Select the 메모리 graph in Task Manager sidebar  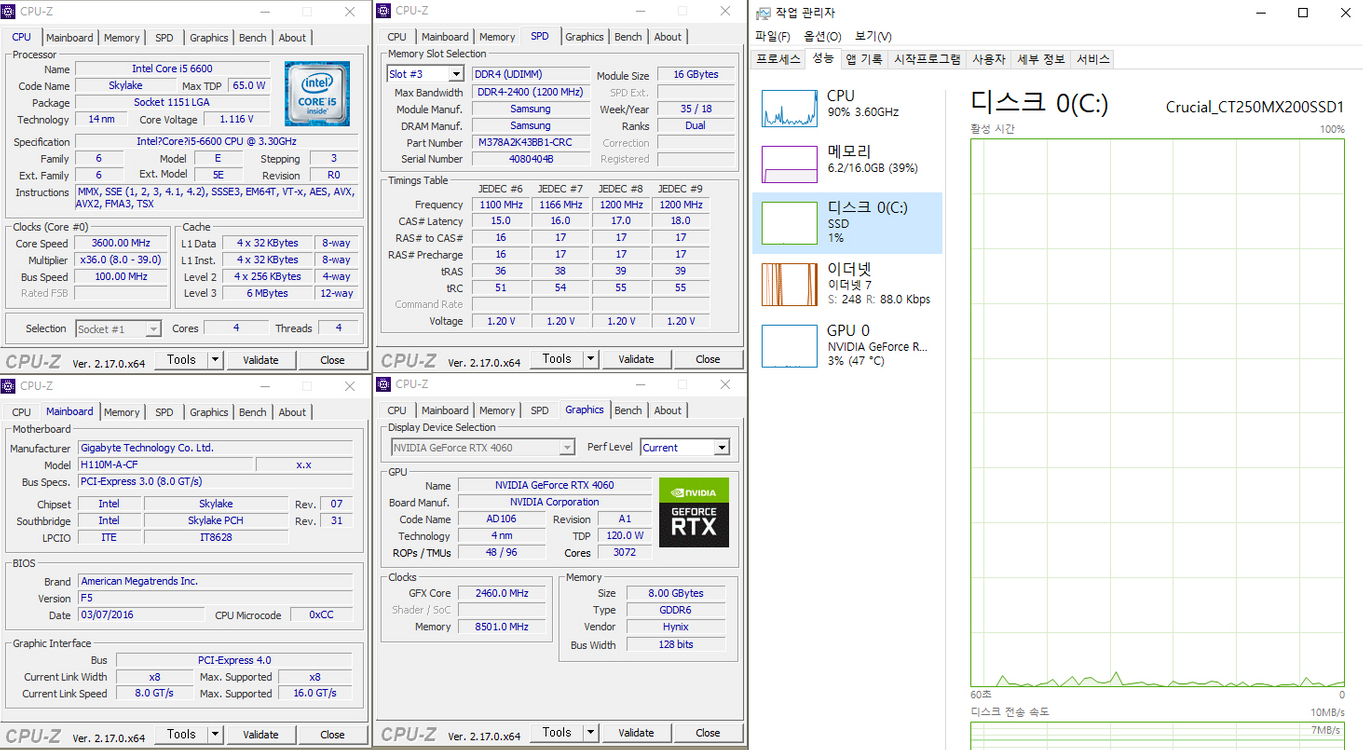tap(847, 163)
